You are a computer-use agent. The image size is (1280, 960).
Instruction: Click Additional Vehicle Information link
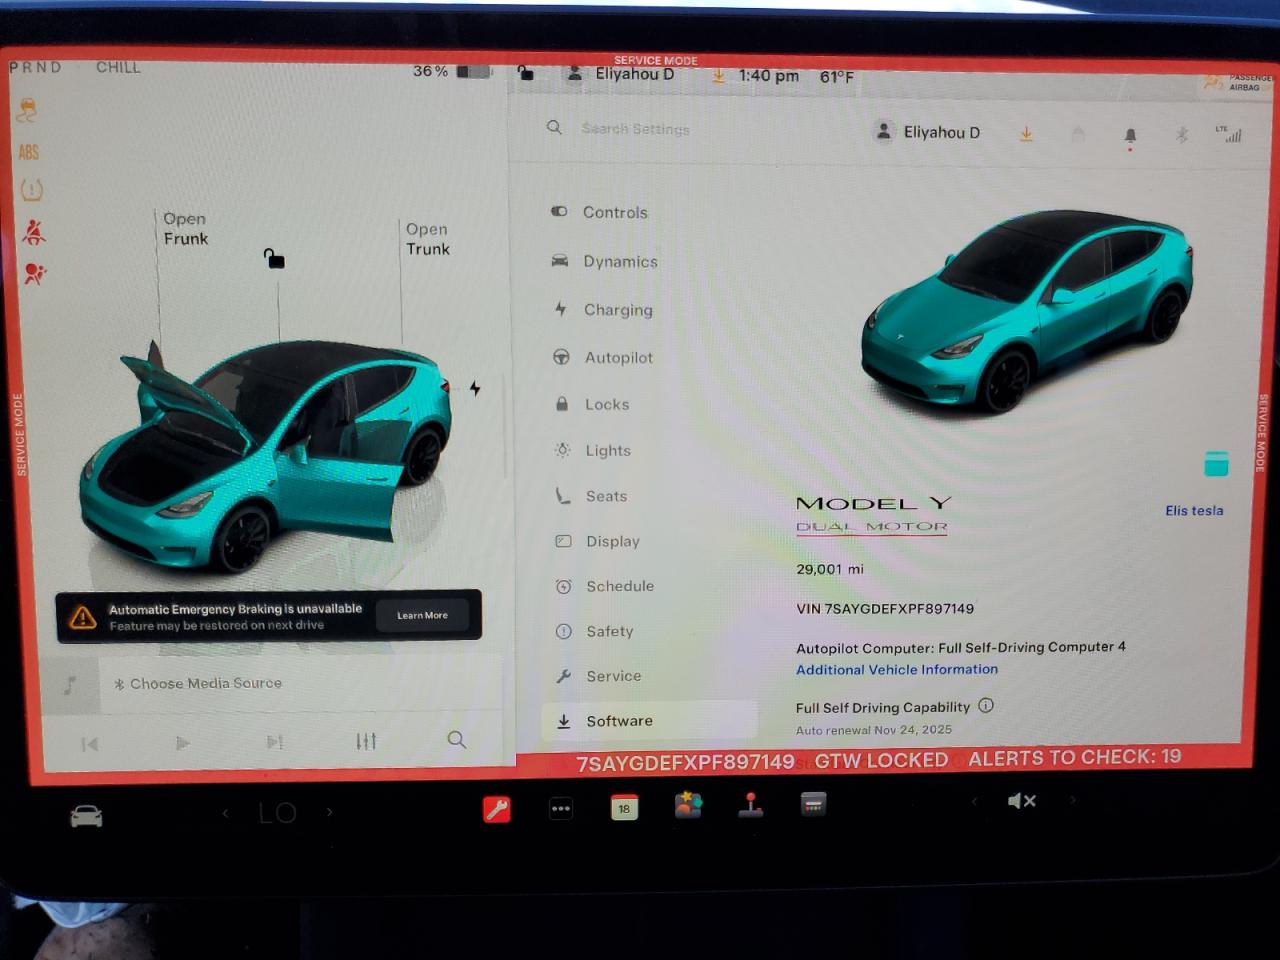click(x=896, y=669)
